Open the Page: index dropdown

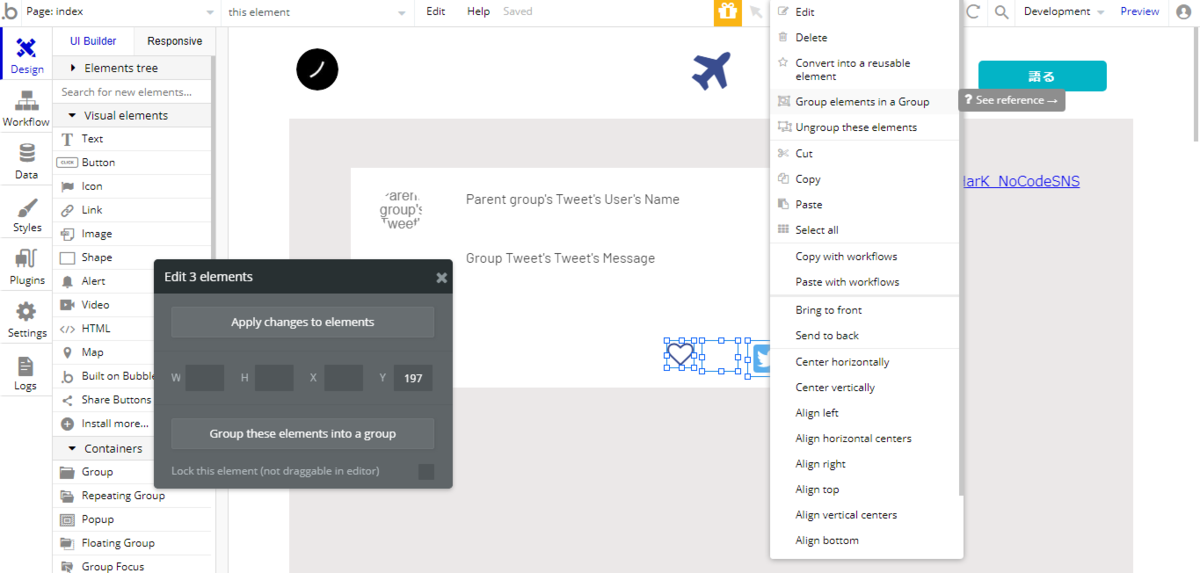pos(120,12)
